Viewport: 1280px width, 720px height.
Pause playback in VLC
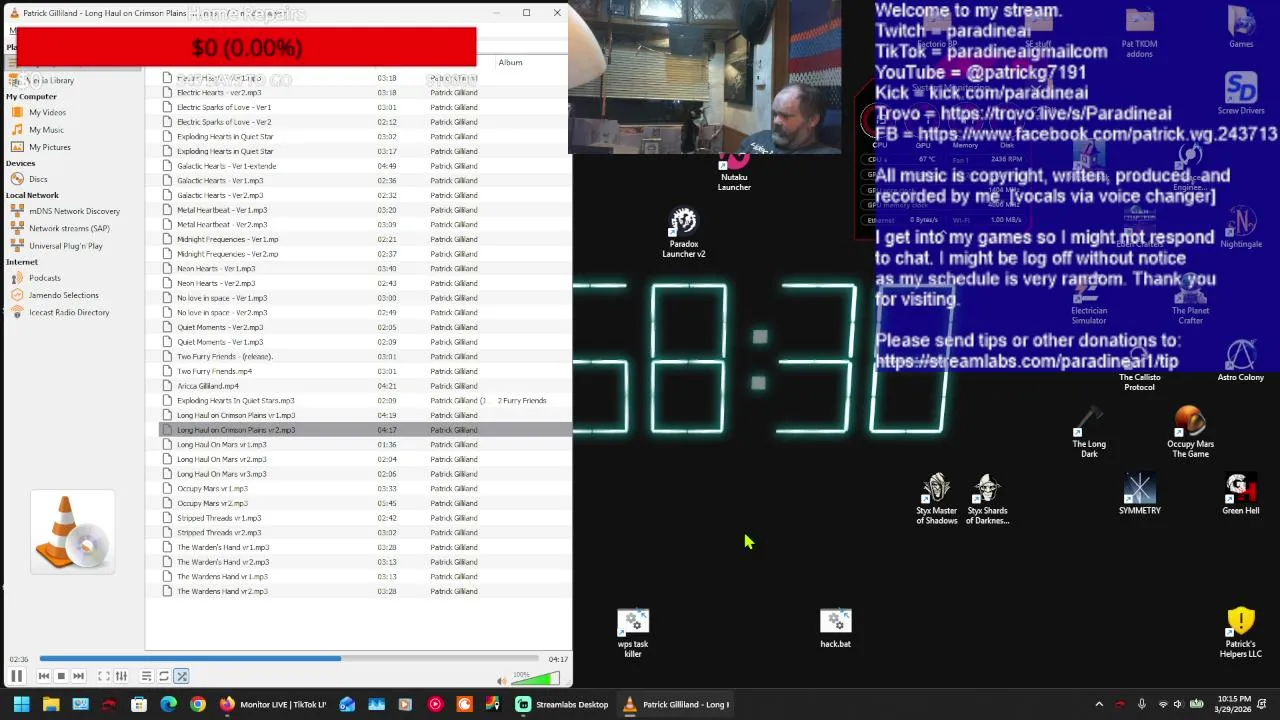(17, 676)
